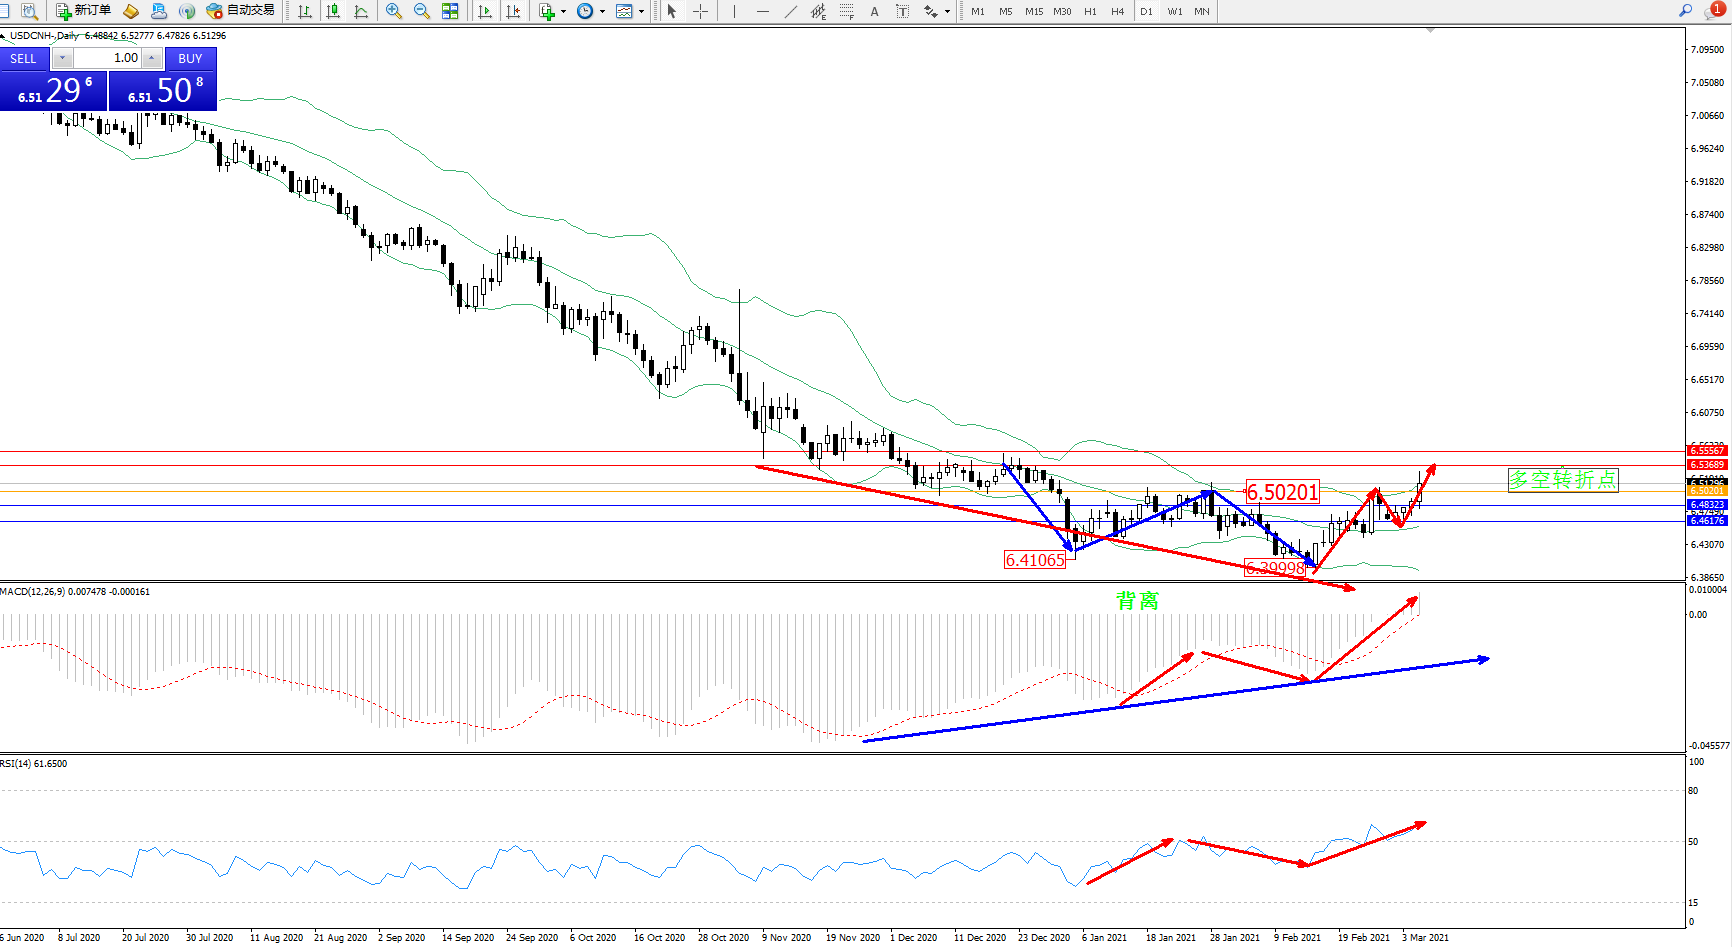
Task: Click the Zoom Out magnifier icon
Action: 421,11
